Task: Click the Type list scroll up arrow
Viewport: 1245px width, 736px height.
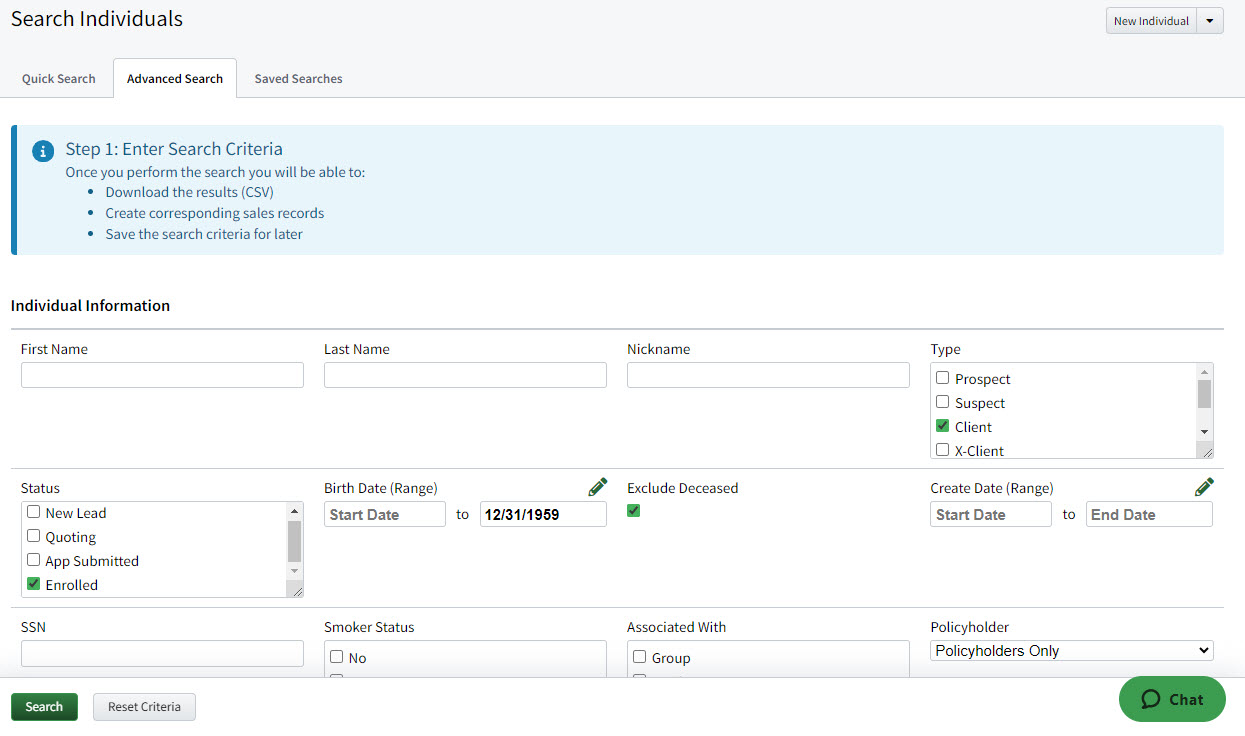Action: coord(1204,371)
